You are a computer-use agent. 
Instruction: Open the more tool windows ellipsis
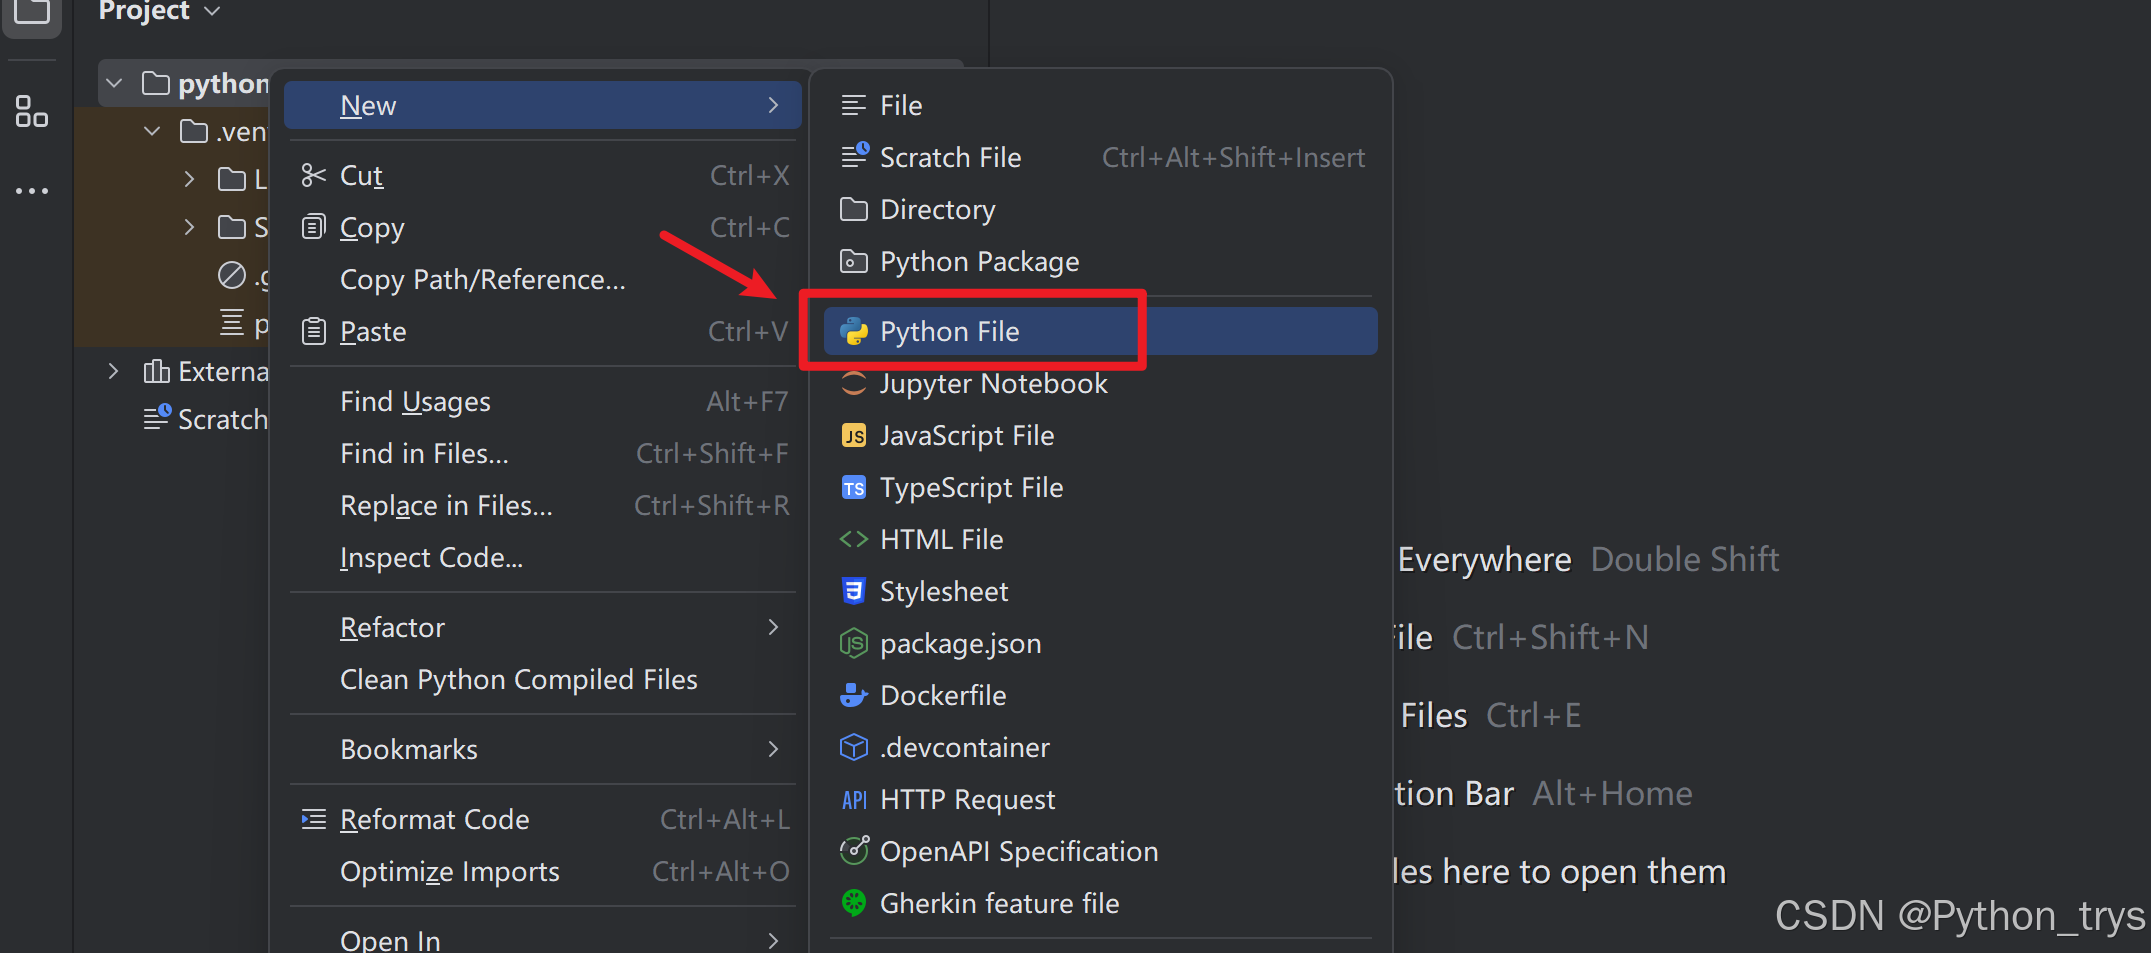click(31, 190)
